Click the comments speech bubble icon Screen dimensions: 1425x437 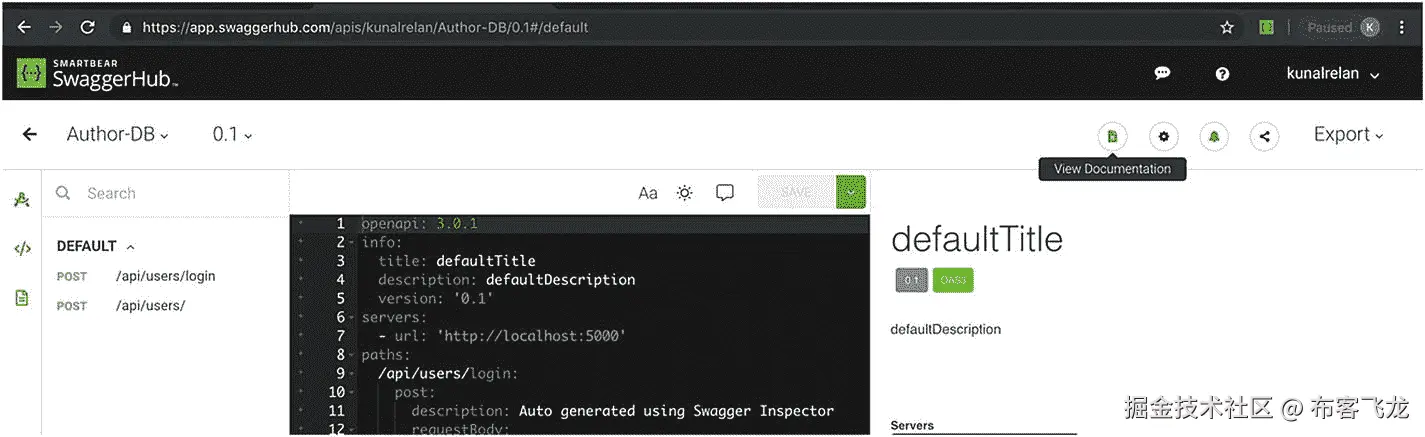[725, 193]
